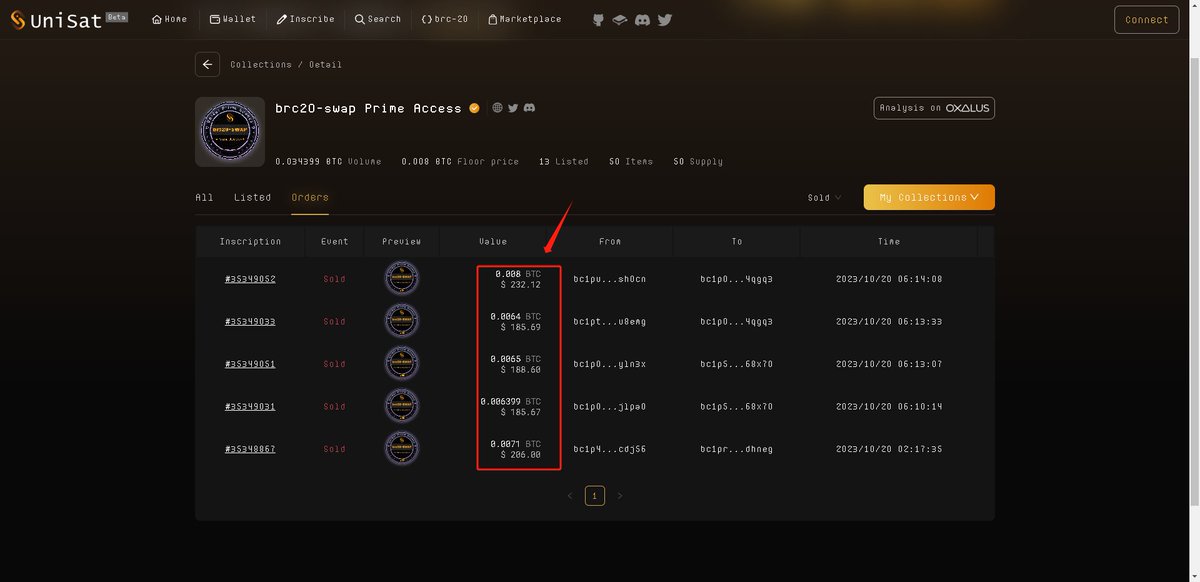Click the Time column header
Screen dimensions: 1200x582
(x=889, y=242)
